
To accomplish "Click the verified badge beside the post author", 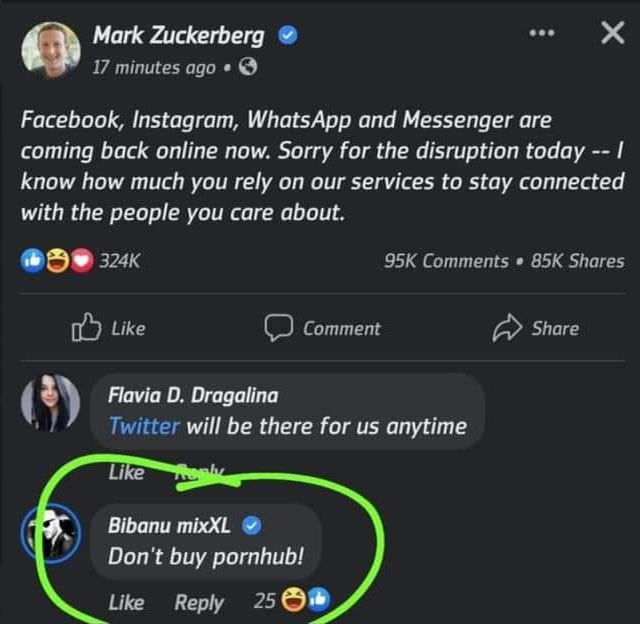I will 287,36.
